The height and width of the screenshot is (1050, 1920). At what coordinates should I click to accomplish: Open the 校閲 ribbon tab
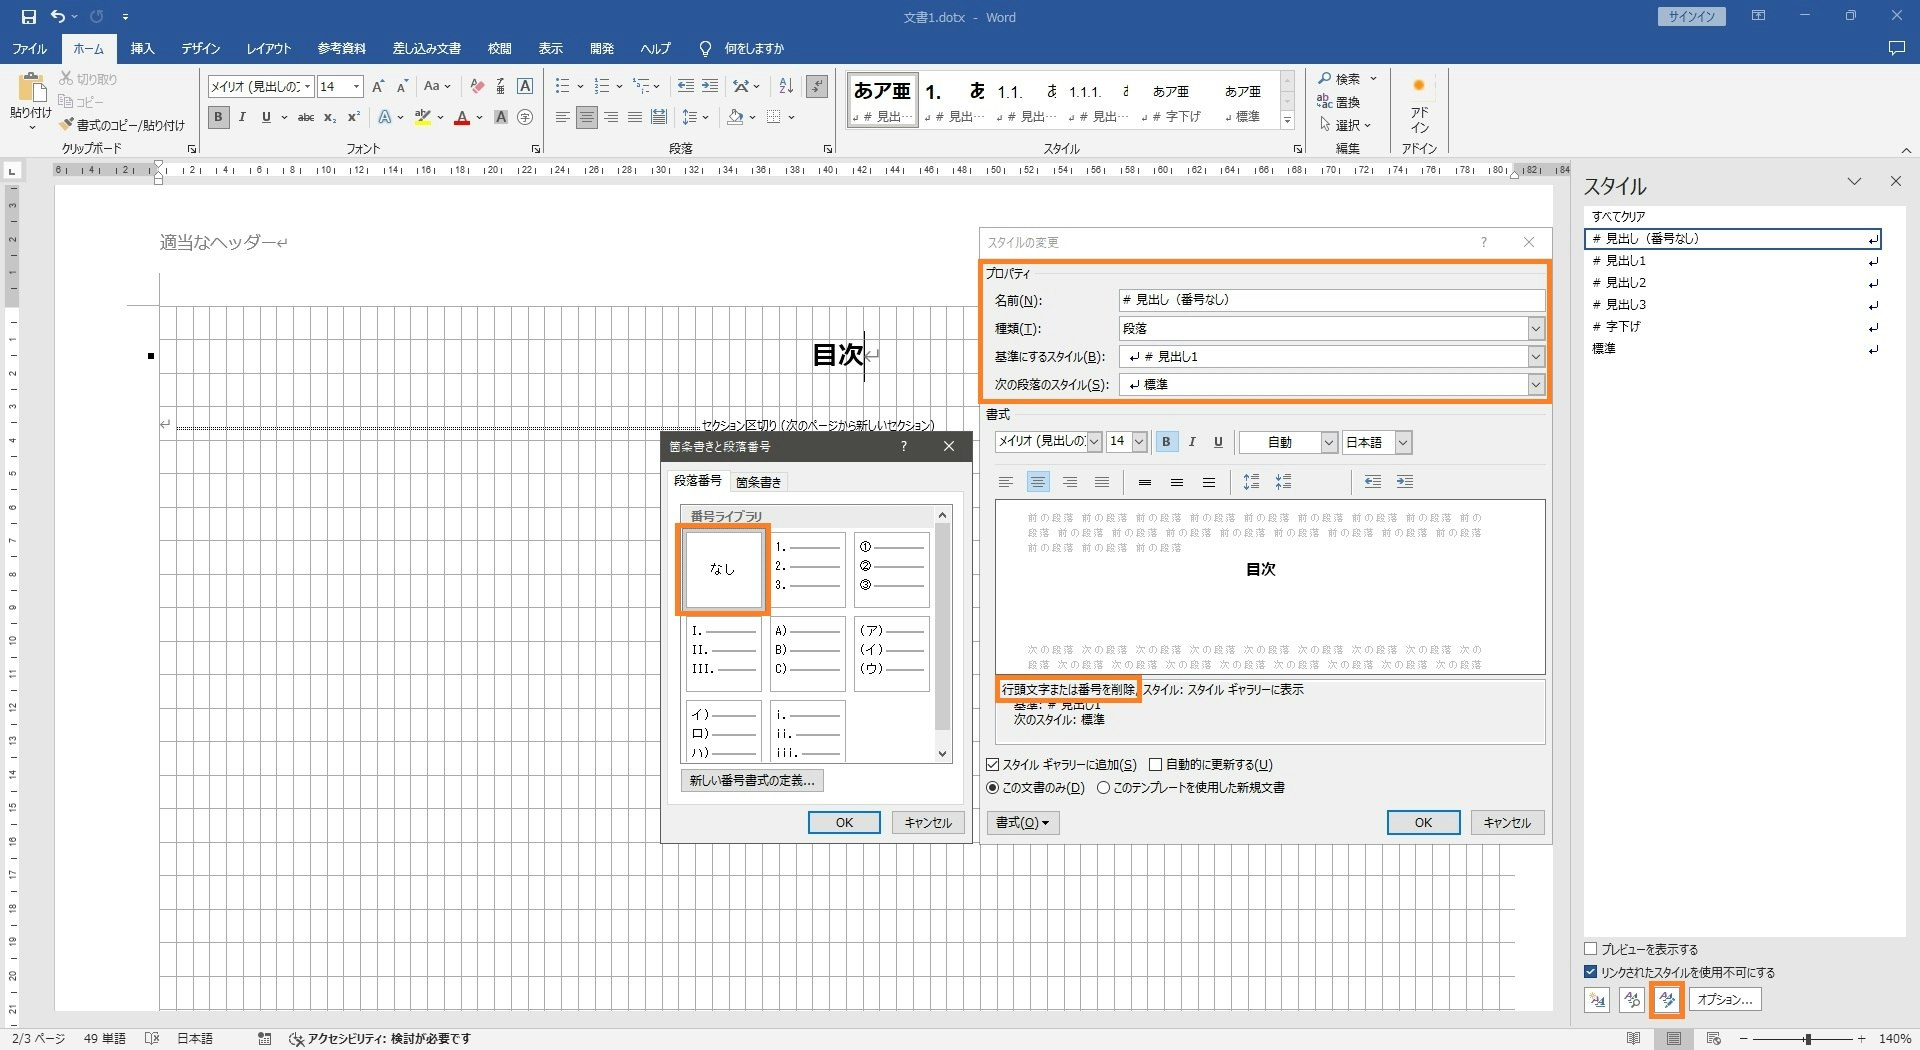point(499,48)
